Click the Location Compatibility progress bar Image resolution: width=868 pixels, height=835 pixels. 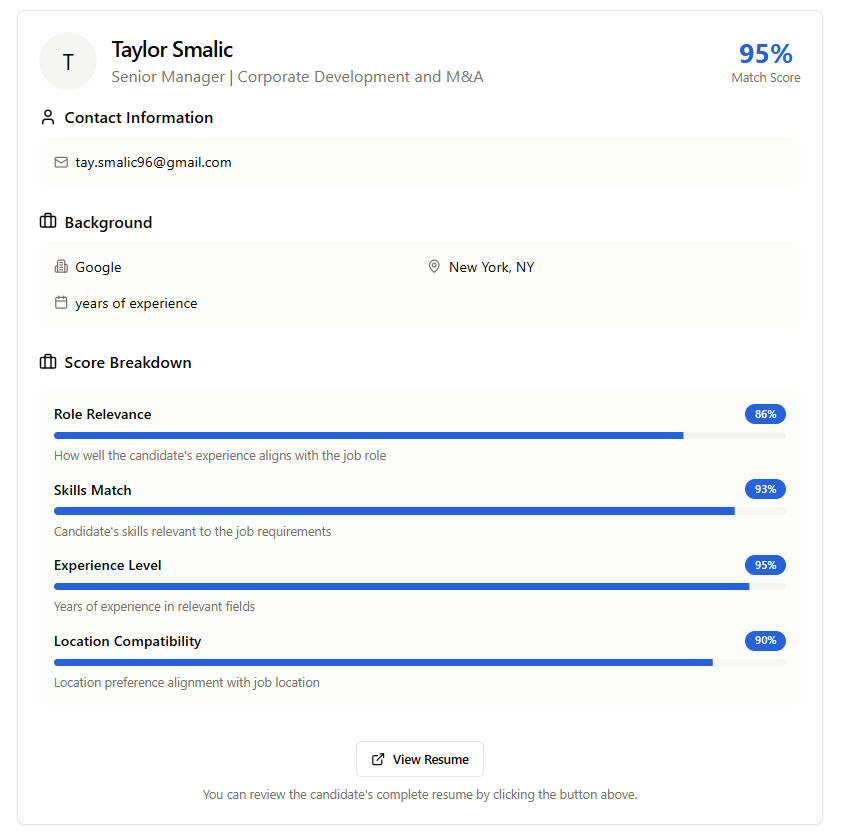(x=420, y=662)
